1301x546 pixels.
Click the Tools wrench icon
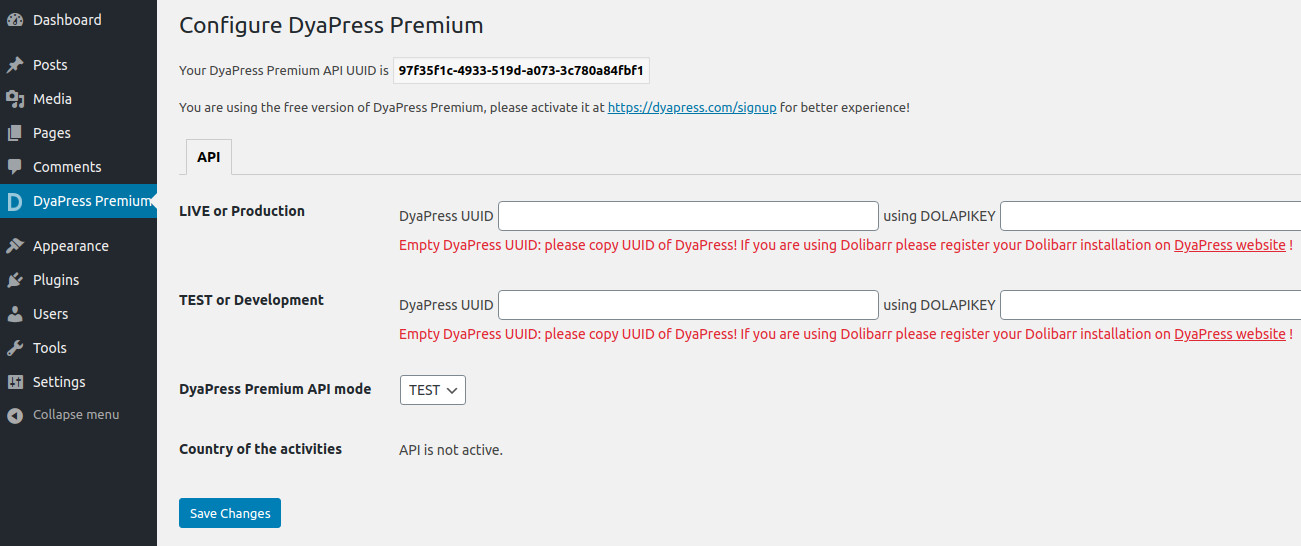[x=15, y=348]
